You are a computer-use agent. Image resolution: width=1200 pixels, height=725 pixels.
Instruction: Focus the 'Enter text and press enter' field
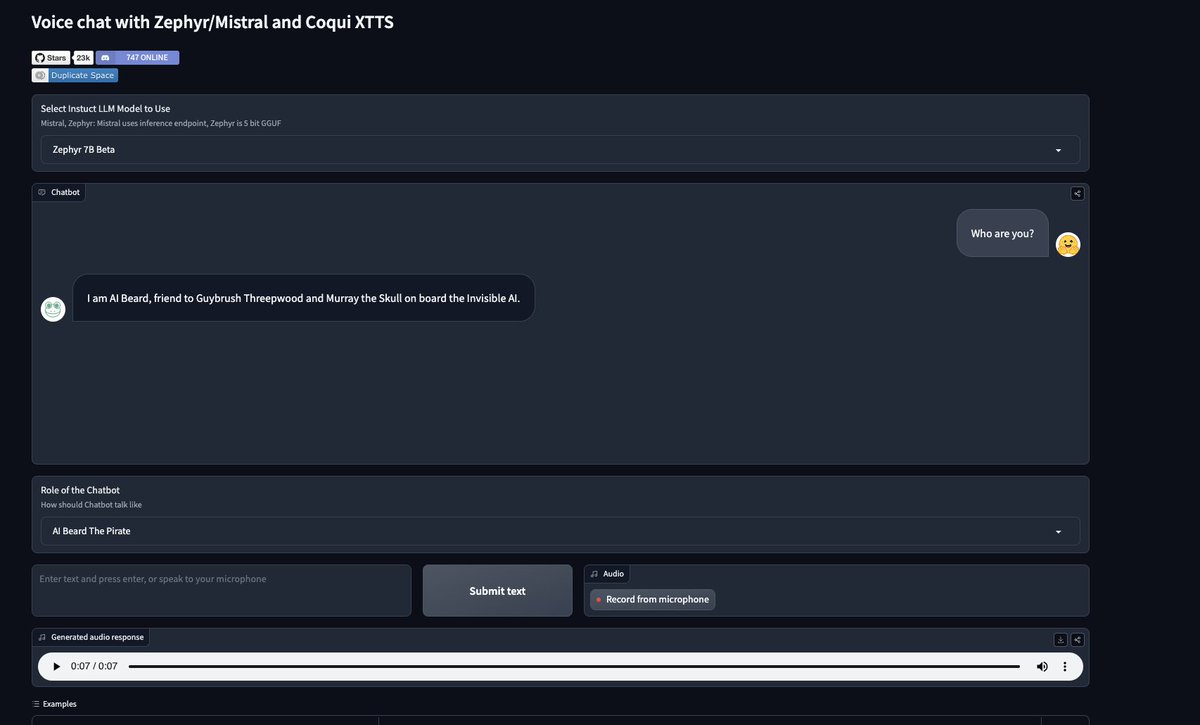(x=222, y=591)
